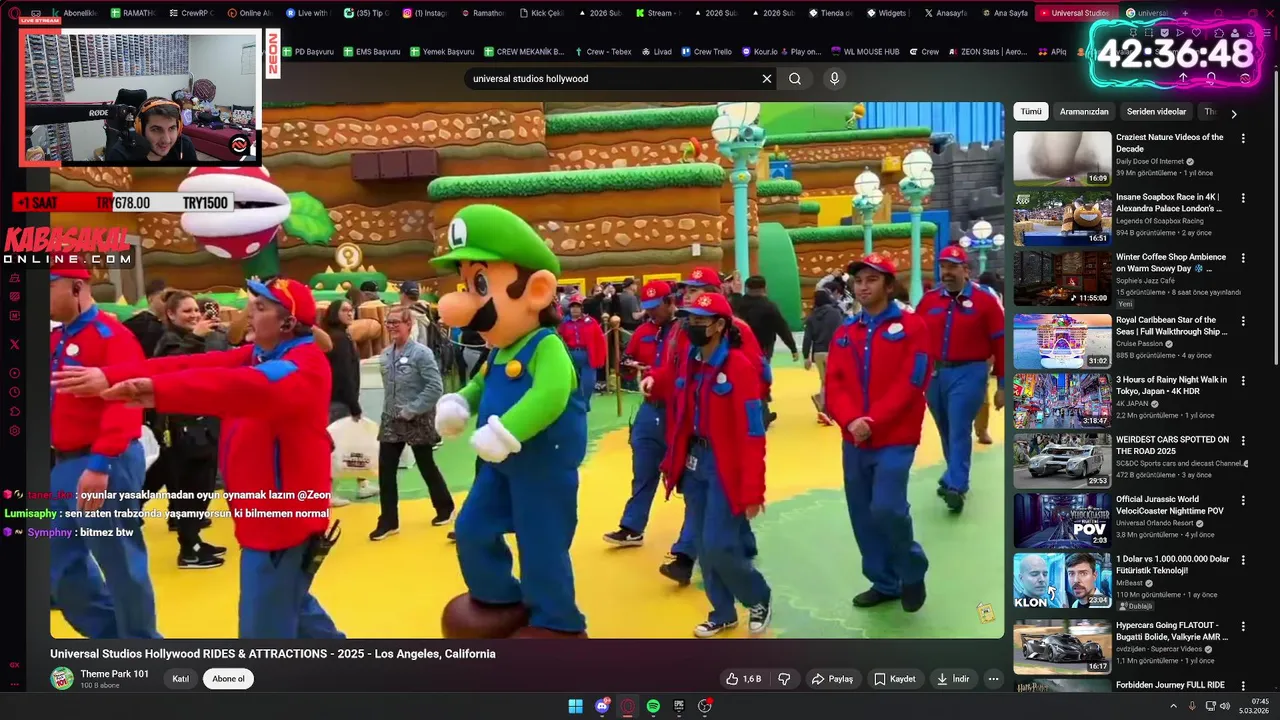Image resolution: width=1280 pixels, height=720 pixels.
Task: Switch to the Ana Sayfa browser tab
Action: click(1004, 13)
